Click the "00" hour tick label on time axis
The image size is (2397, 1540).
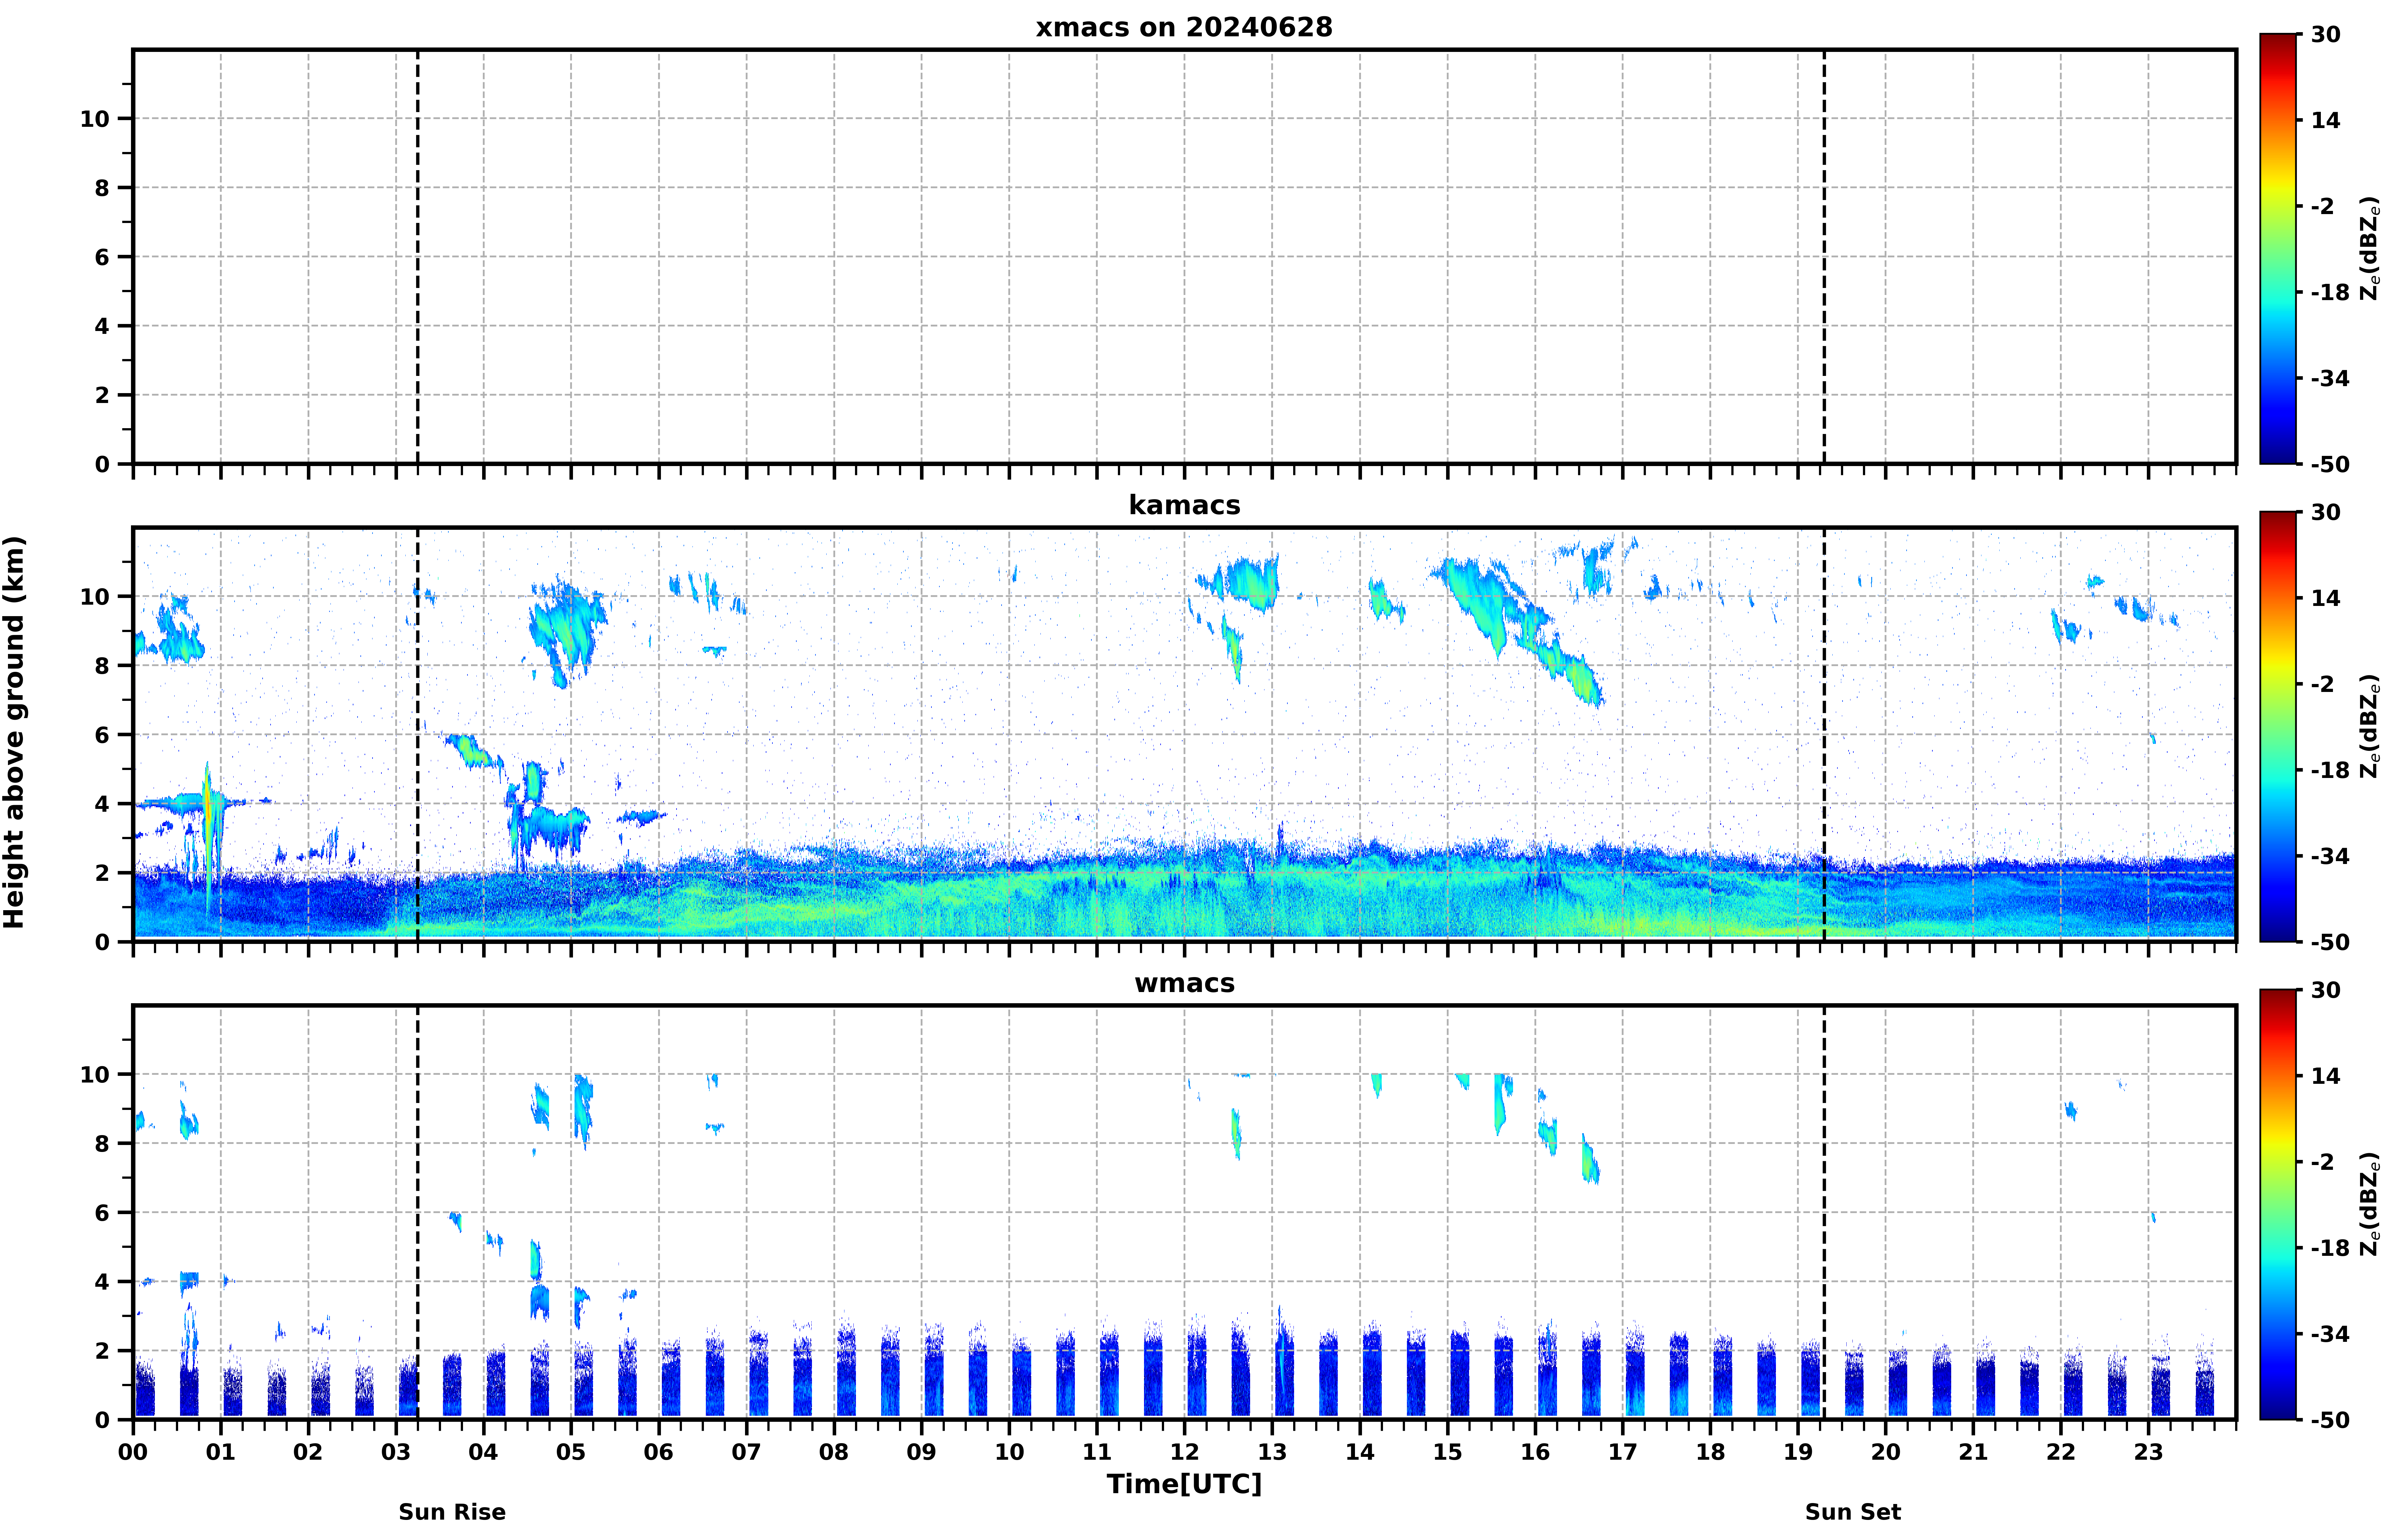(133, 1452)
